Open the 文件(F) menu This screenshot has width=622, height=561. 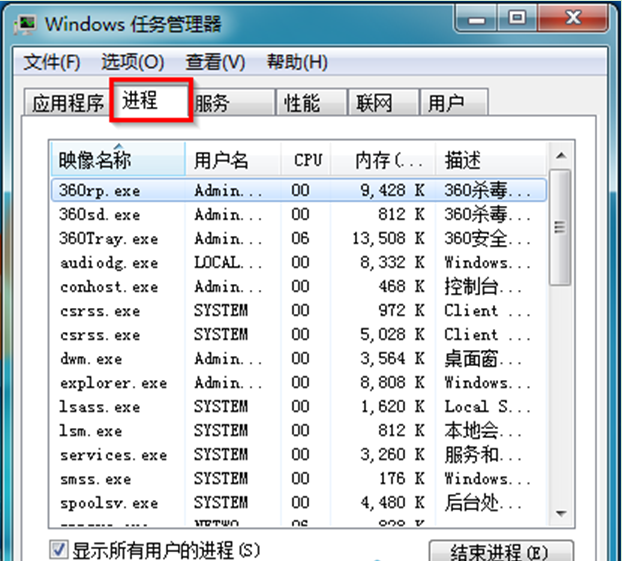52,62
